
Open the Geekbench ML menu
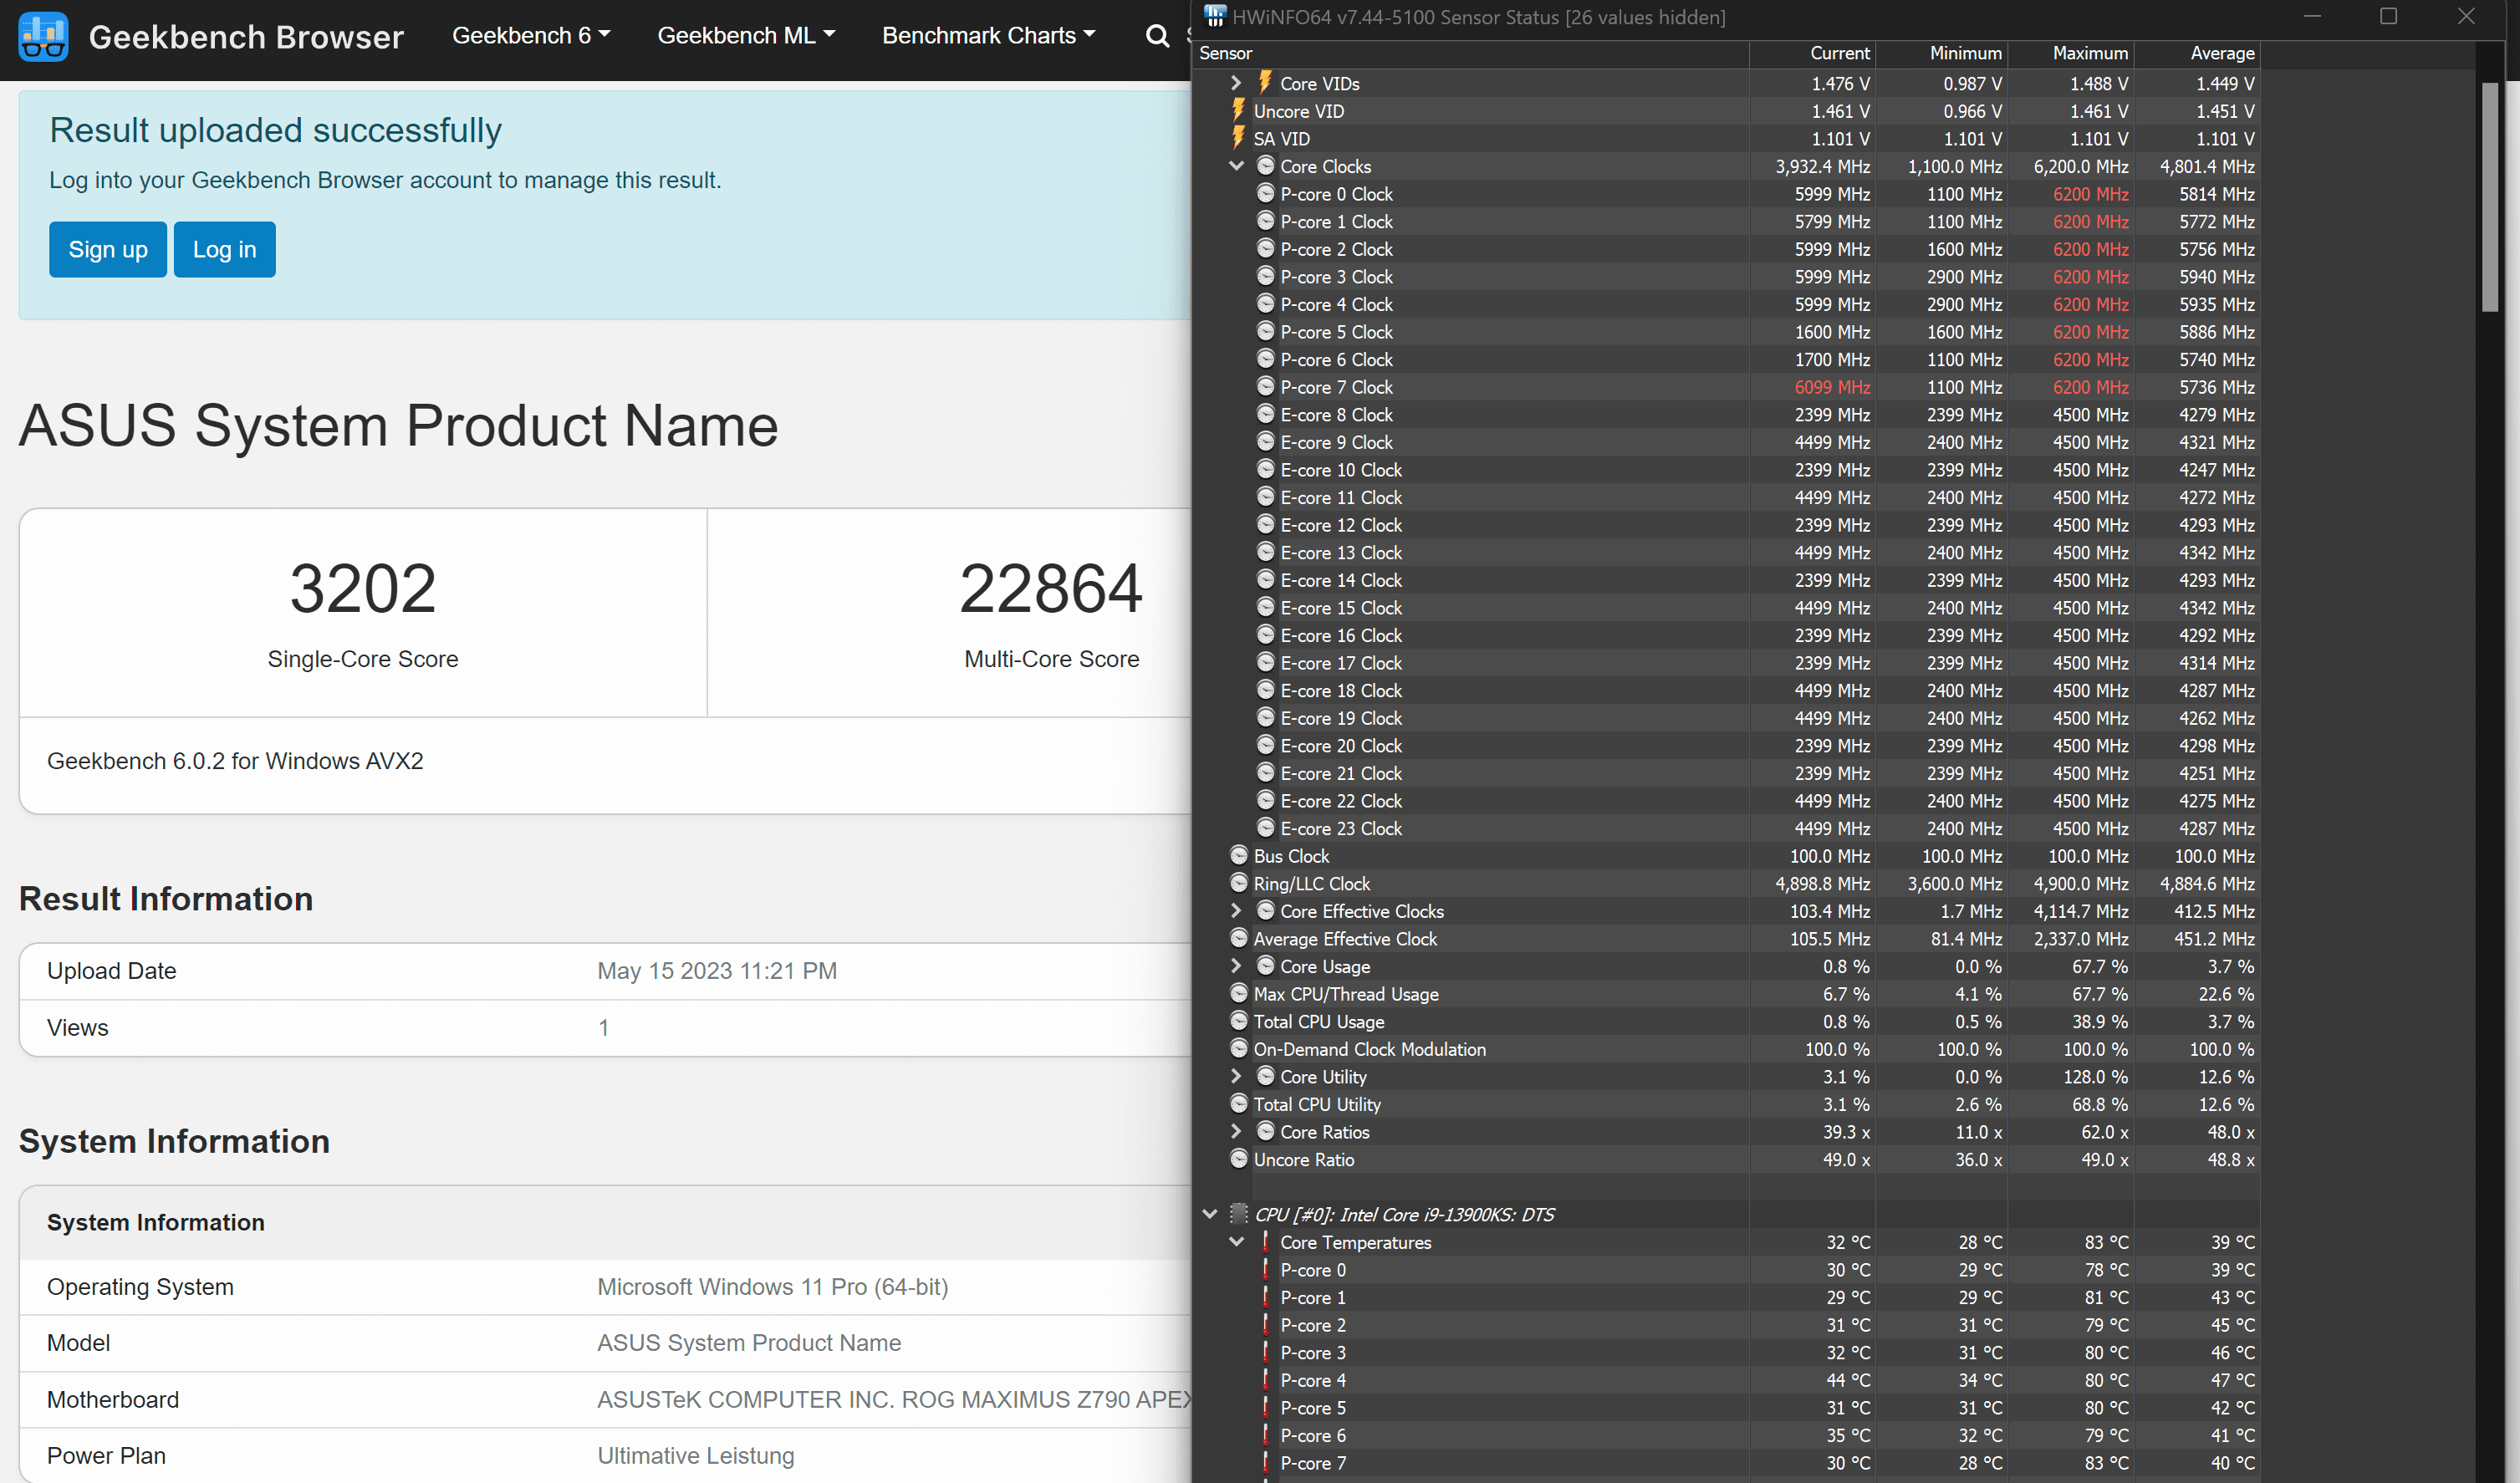coord(745,36)
